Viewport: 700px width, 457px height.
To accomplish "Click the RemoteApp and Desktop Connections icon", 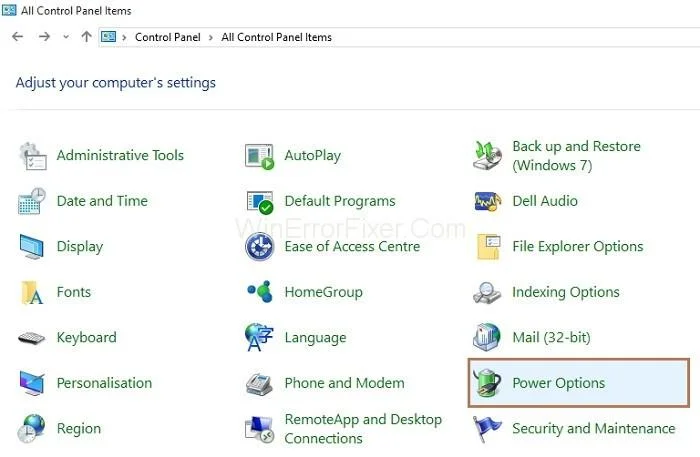I will click(x=259, y=429).
